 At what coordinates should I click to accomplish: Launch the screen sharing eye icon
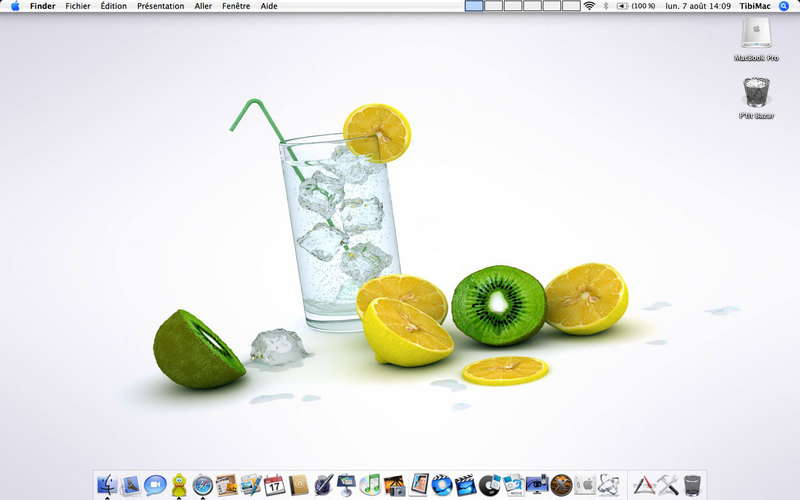537,485
